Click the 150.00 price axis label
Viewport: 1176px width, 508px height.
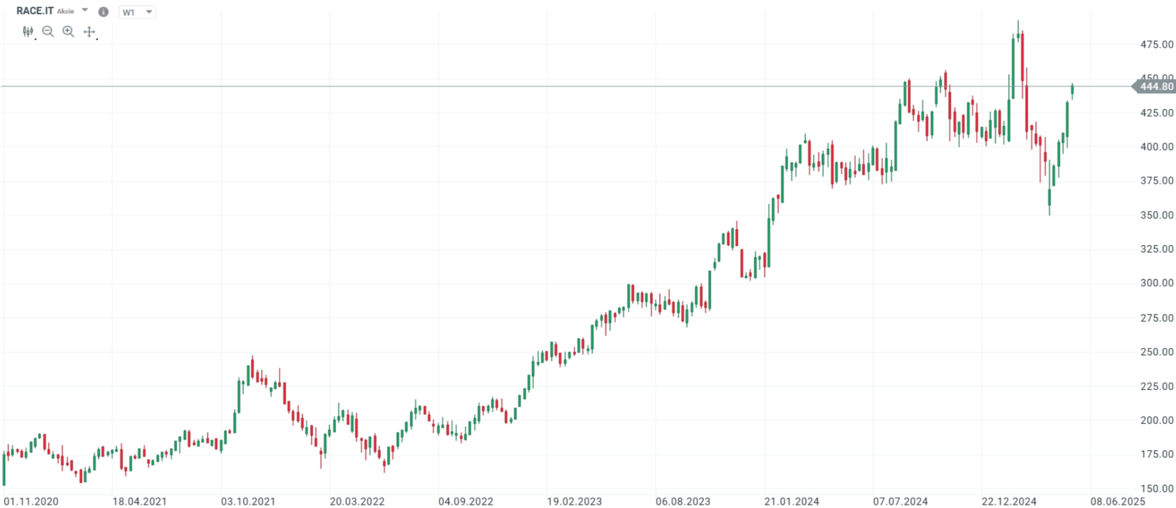click(1155, 488)
